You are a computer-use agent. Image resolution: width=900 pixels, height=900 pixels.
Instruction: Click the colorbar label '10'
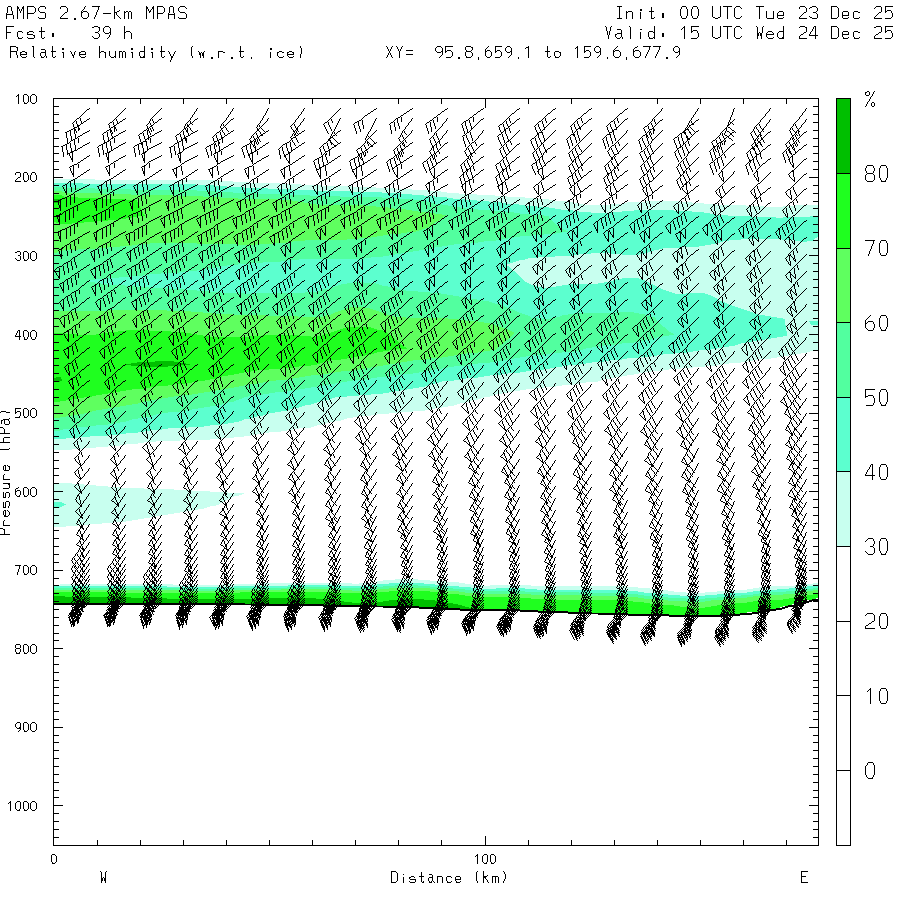pyautogui.click(x=876, y=696)
